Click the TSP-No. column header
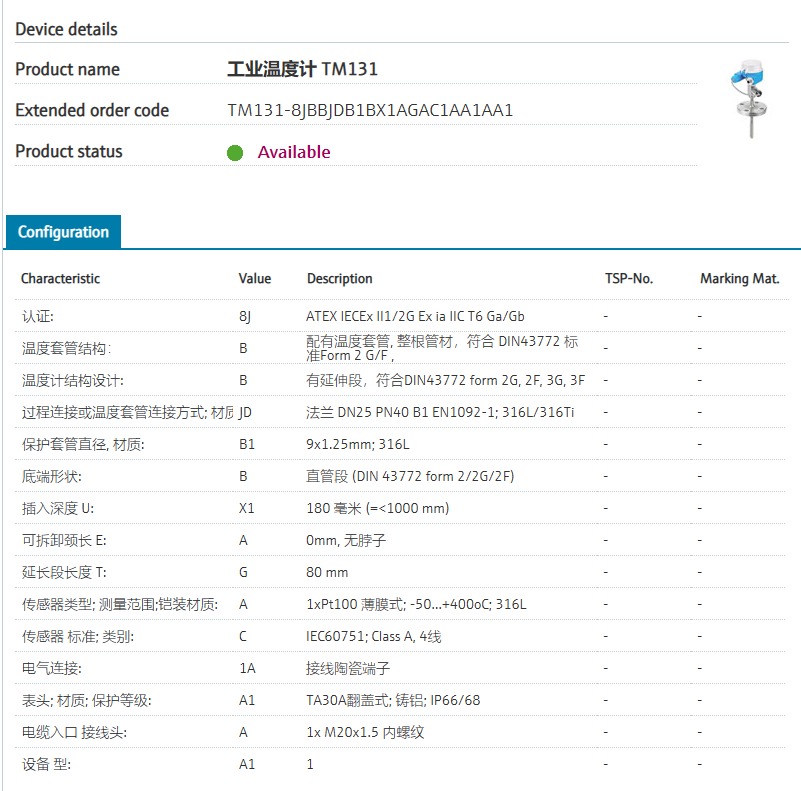 click(x=629, y=279)
